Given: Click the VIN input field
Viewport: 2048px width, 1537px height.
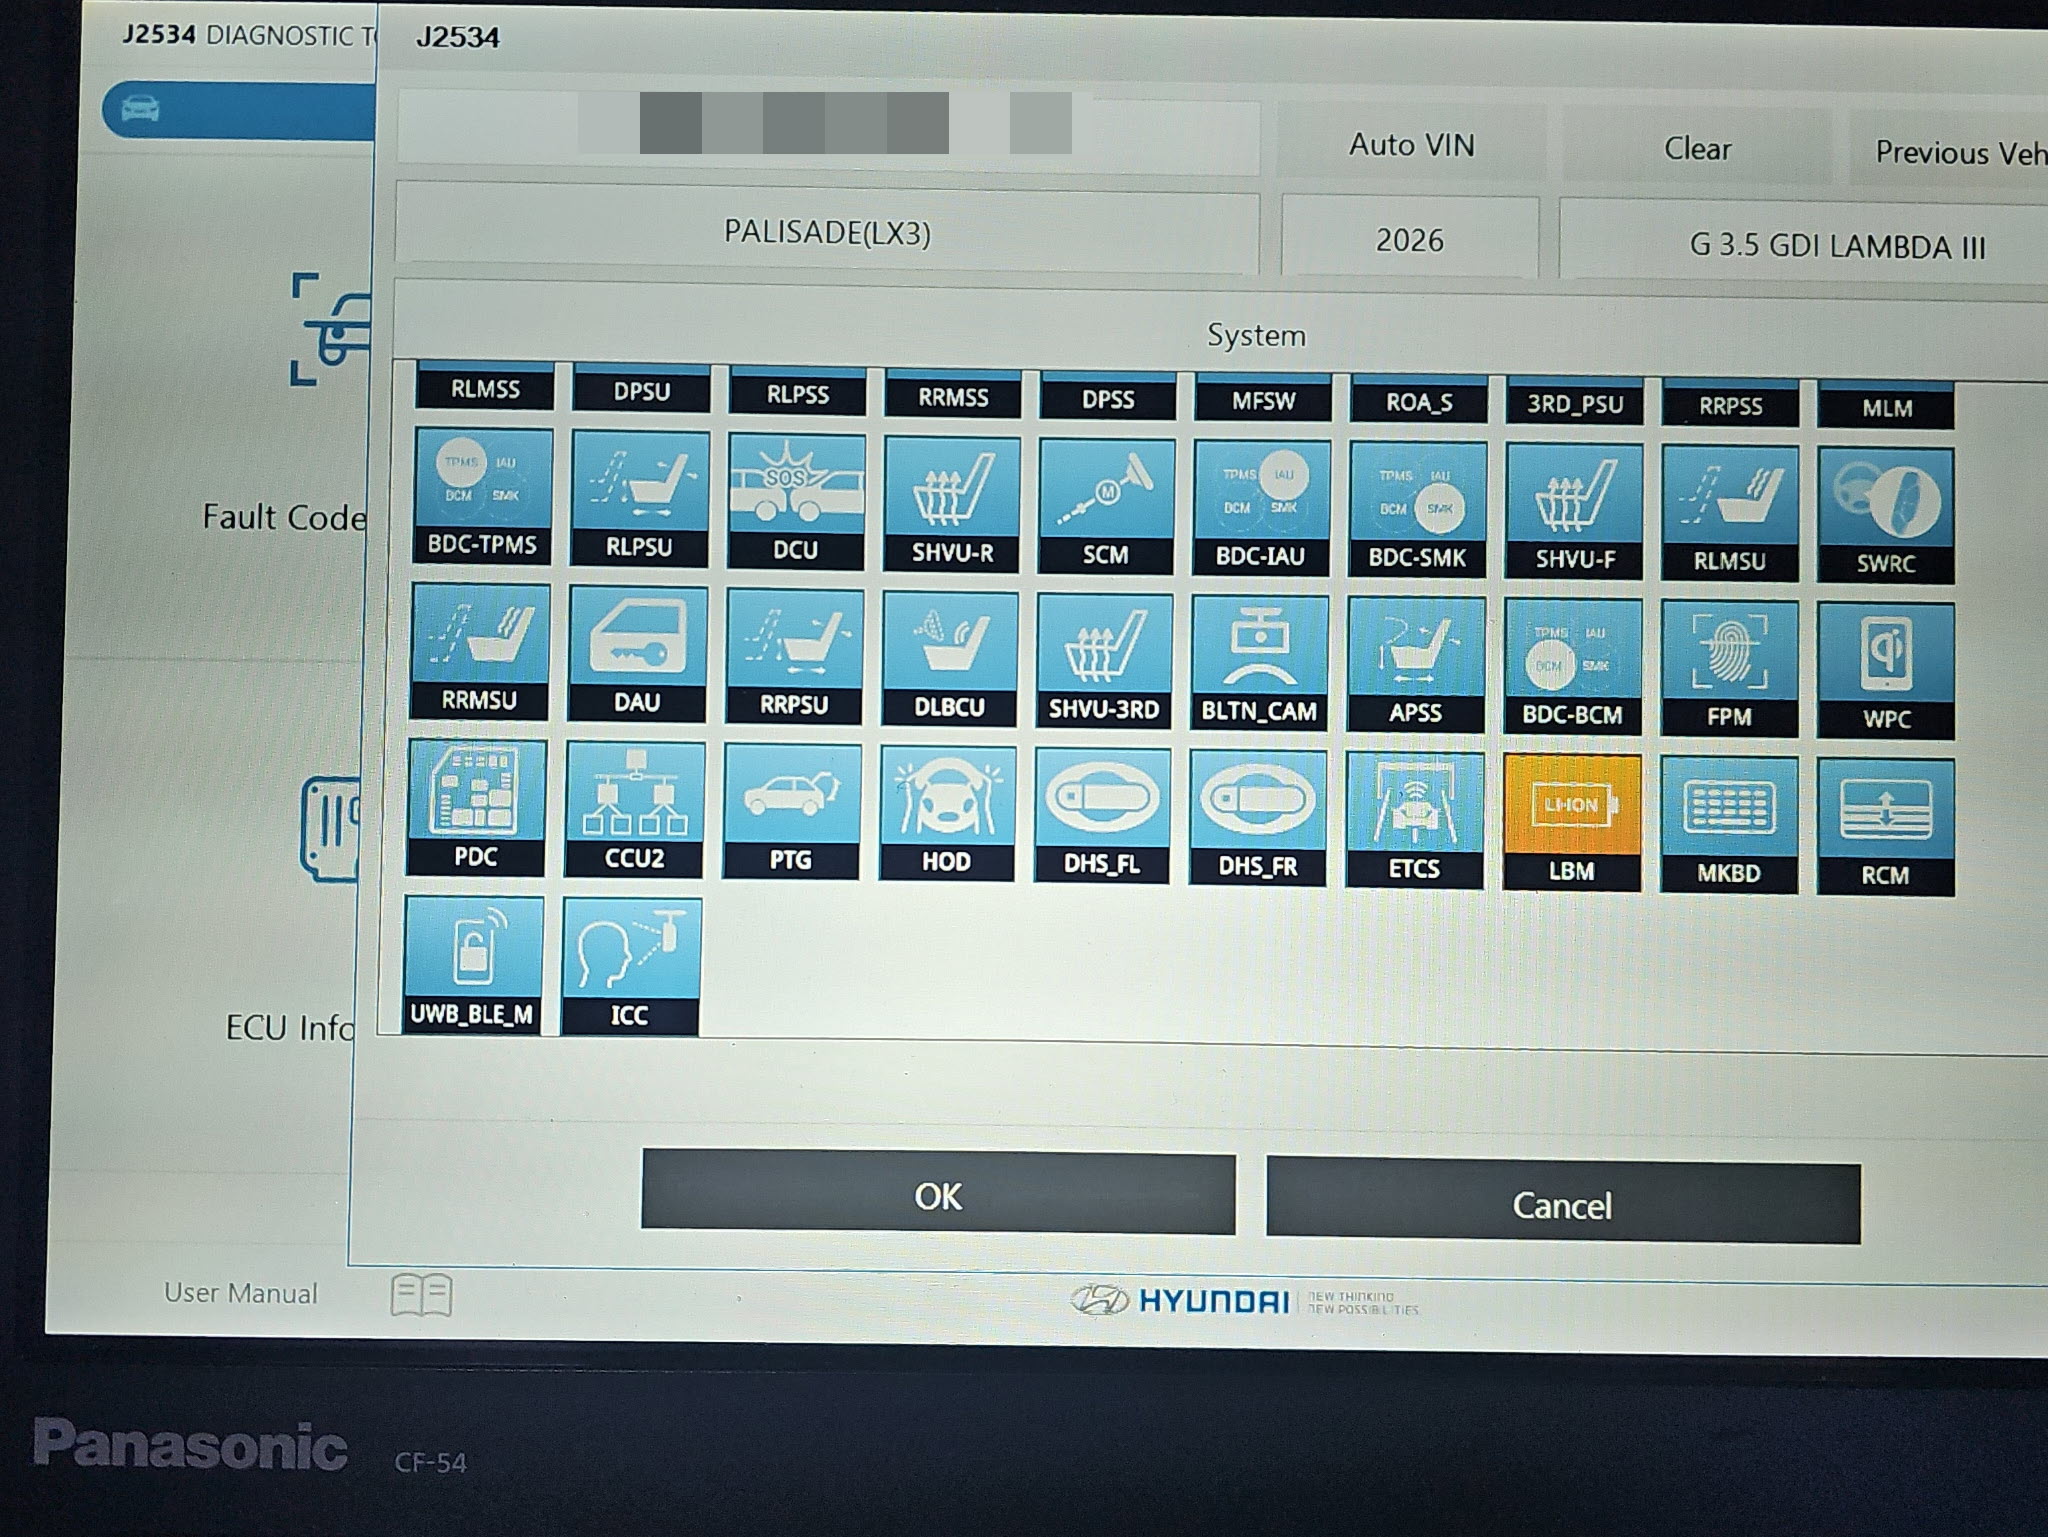Looking at the screenshot, I should coord(828,133).
